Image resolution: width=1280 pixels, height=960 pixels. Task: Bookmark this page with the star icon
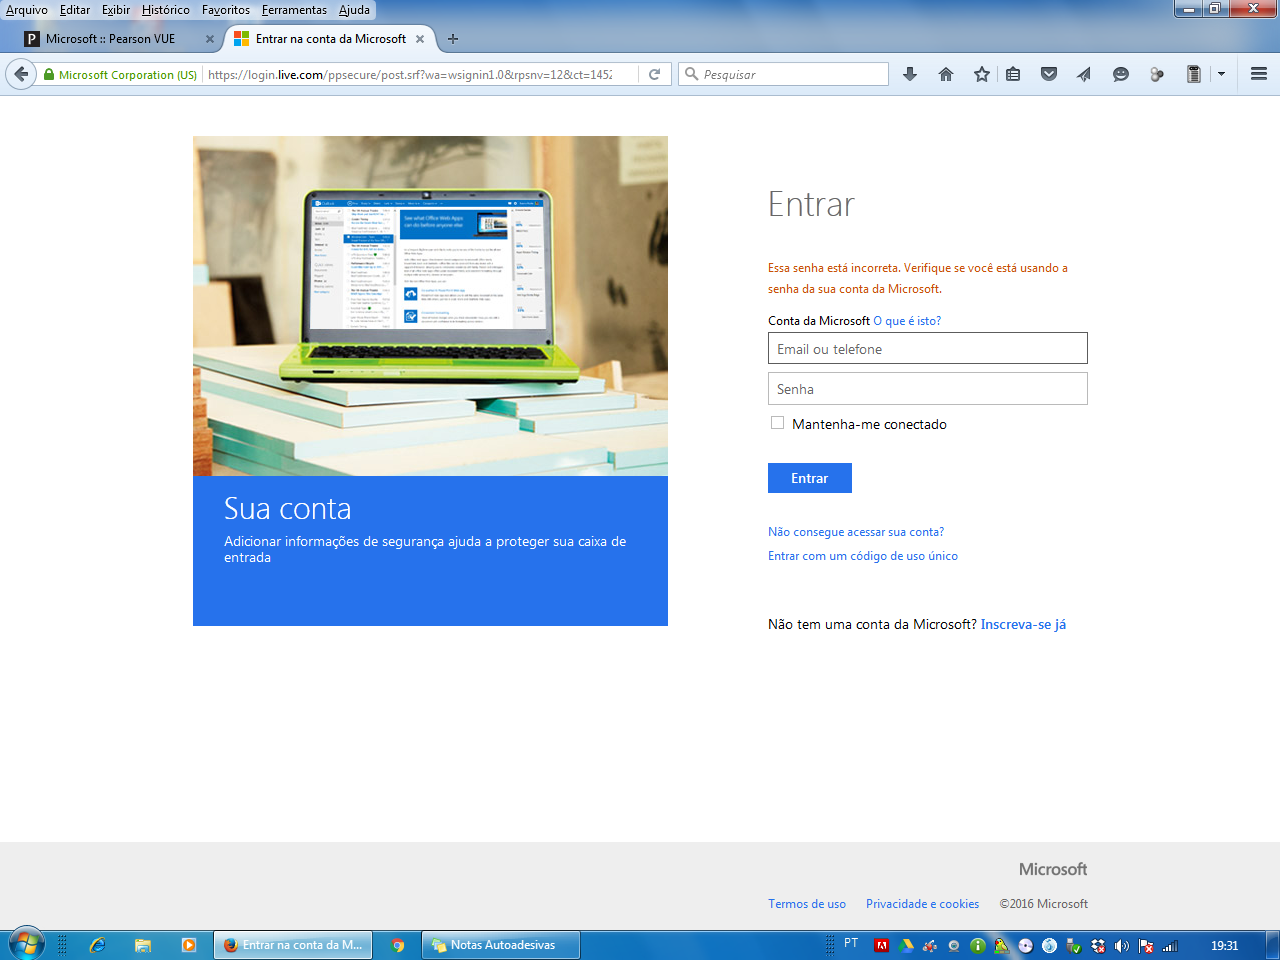pos(982,74)
